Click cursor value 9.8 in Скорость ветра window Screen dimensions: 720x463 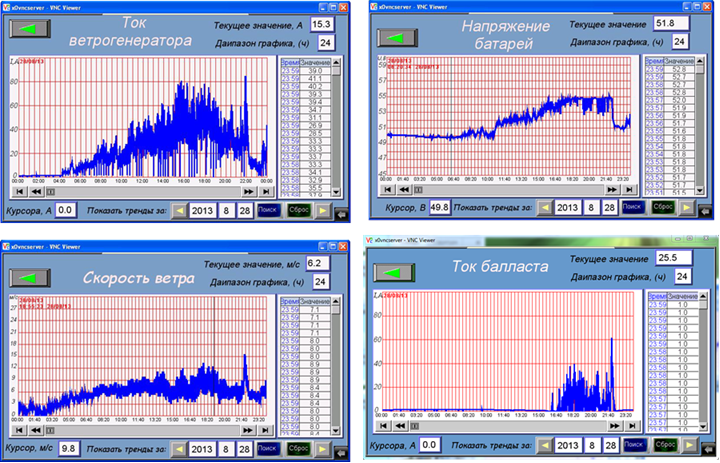[68, 448]
